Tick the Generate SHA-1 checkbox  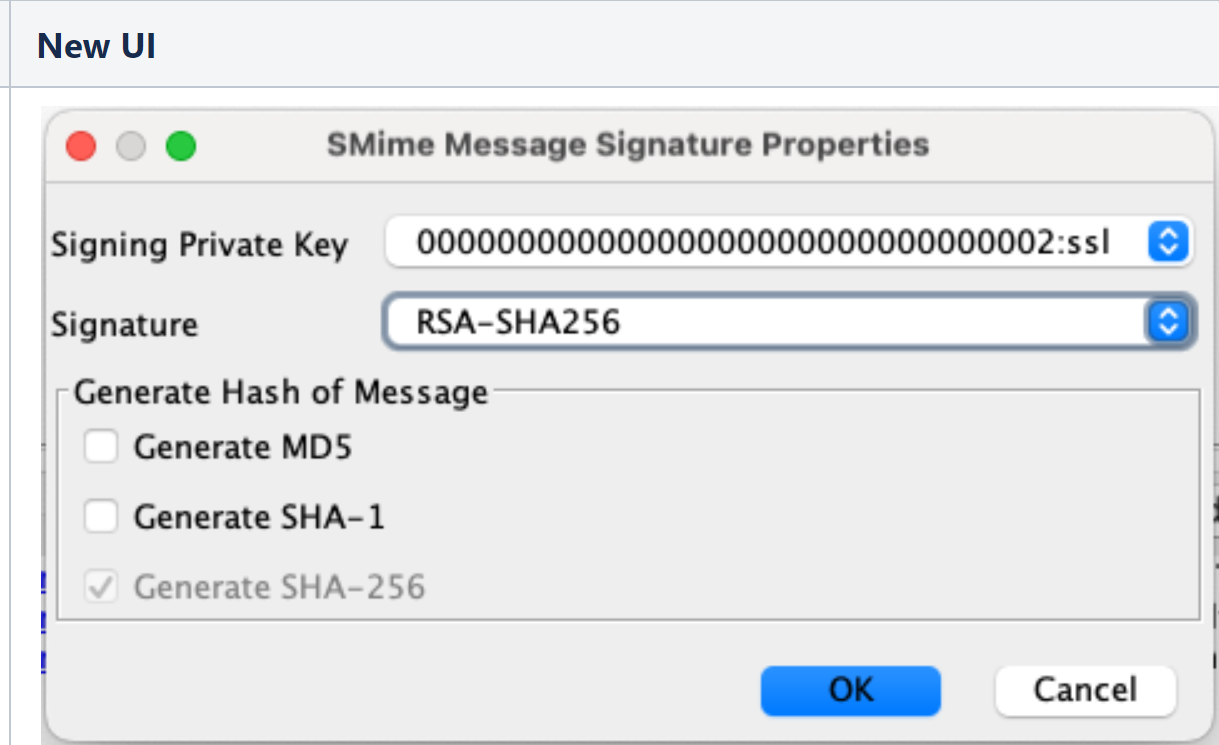pos(101,517)
